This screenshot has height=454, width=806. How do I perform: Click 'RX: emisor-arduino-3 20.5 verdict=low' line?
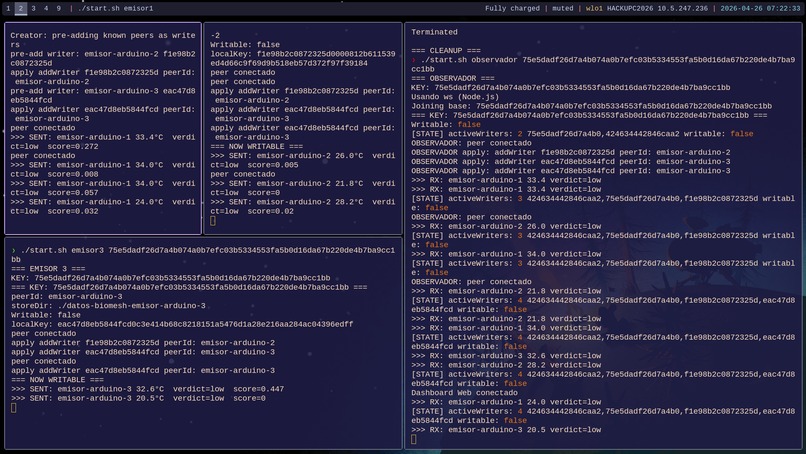(506, 430)
